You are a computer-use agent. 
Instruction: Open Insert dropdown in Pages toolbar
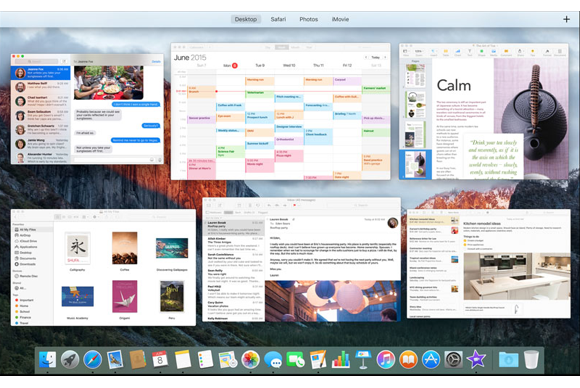(433, 53)
